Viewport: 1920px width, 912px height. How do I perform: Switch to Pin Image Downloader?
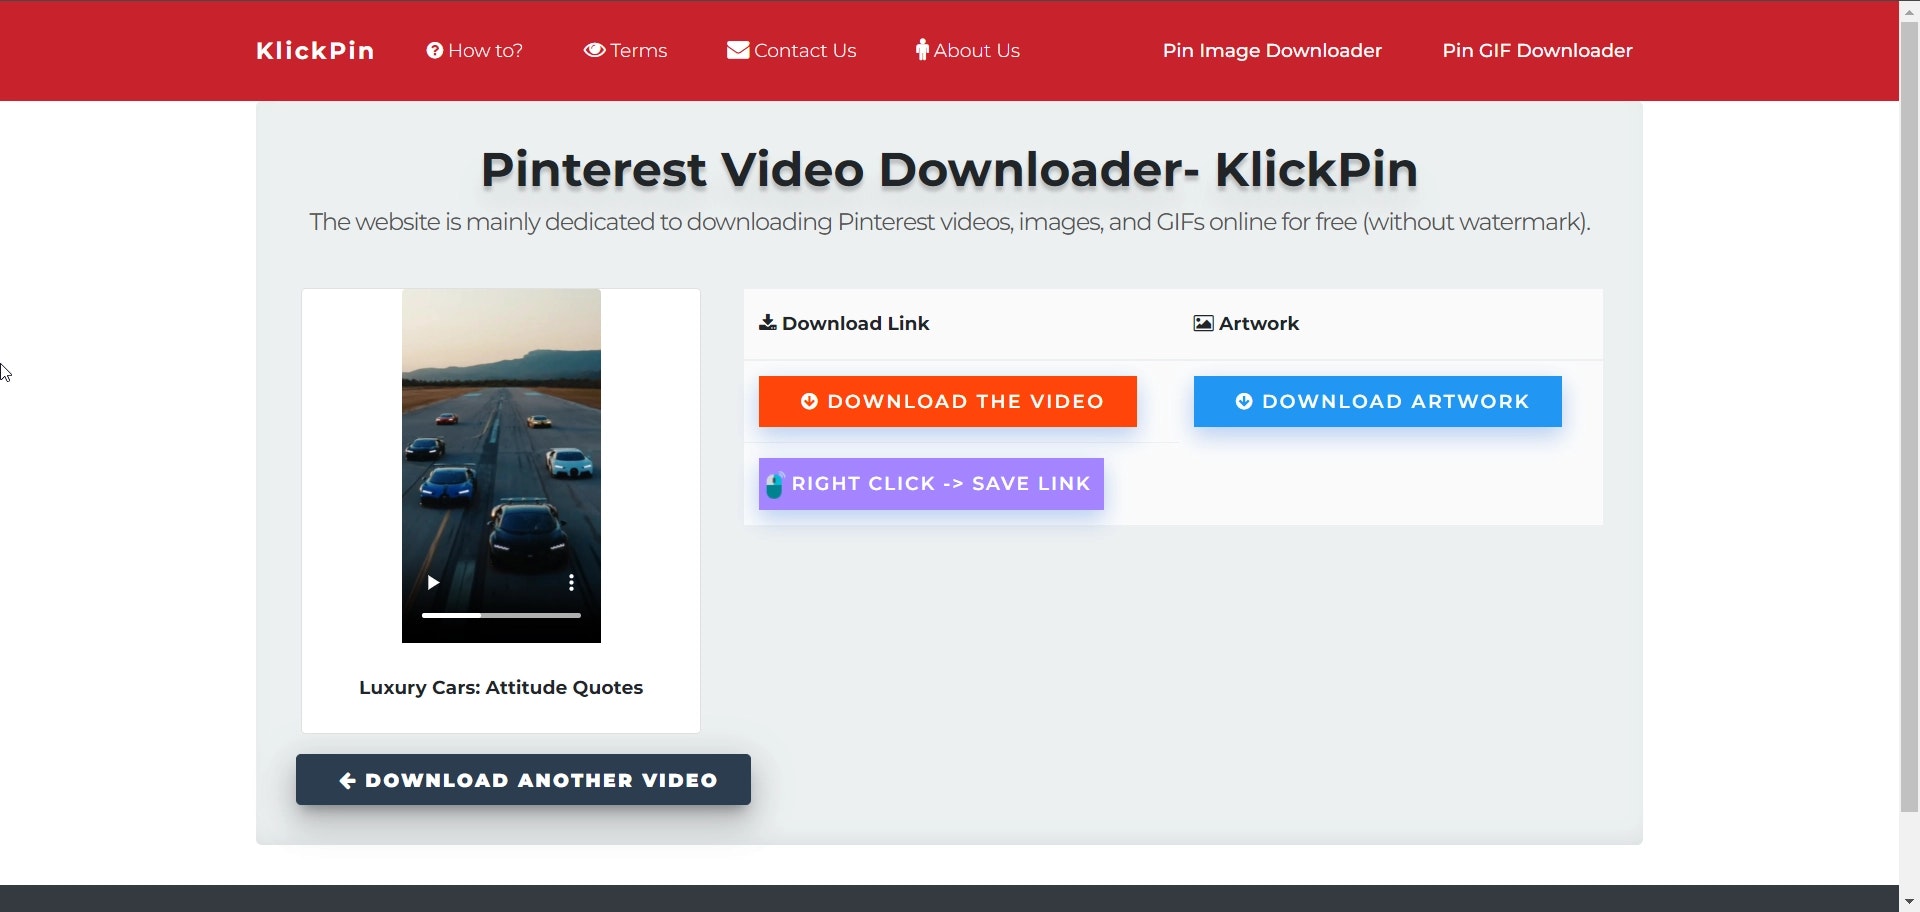1272,51
